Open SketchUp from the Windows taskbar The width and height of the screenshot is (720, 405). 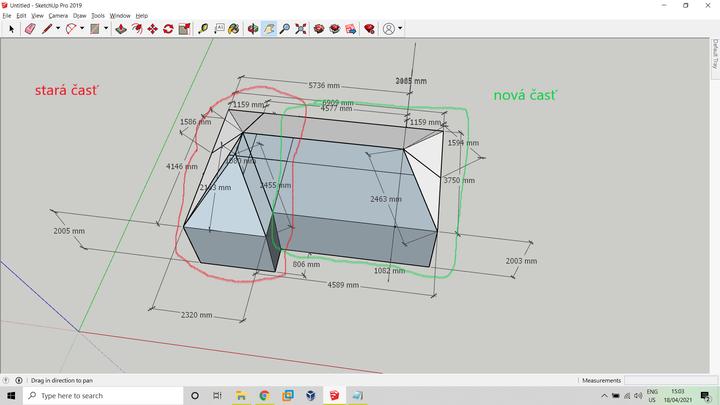pos(334,396)
